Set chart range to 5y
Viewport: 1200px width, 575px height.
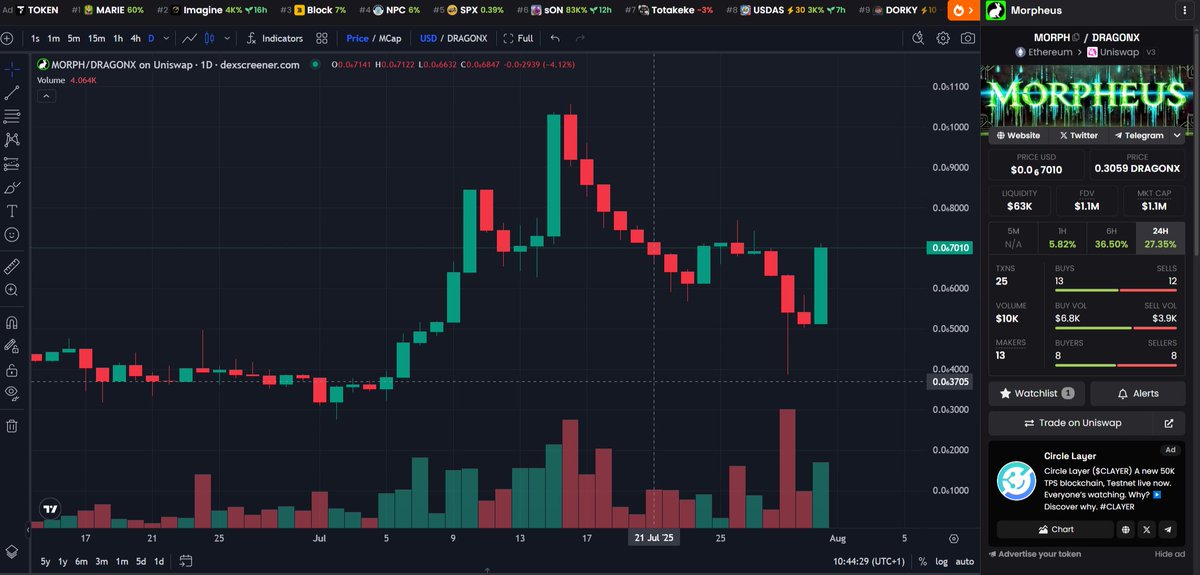point(46,561)
